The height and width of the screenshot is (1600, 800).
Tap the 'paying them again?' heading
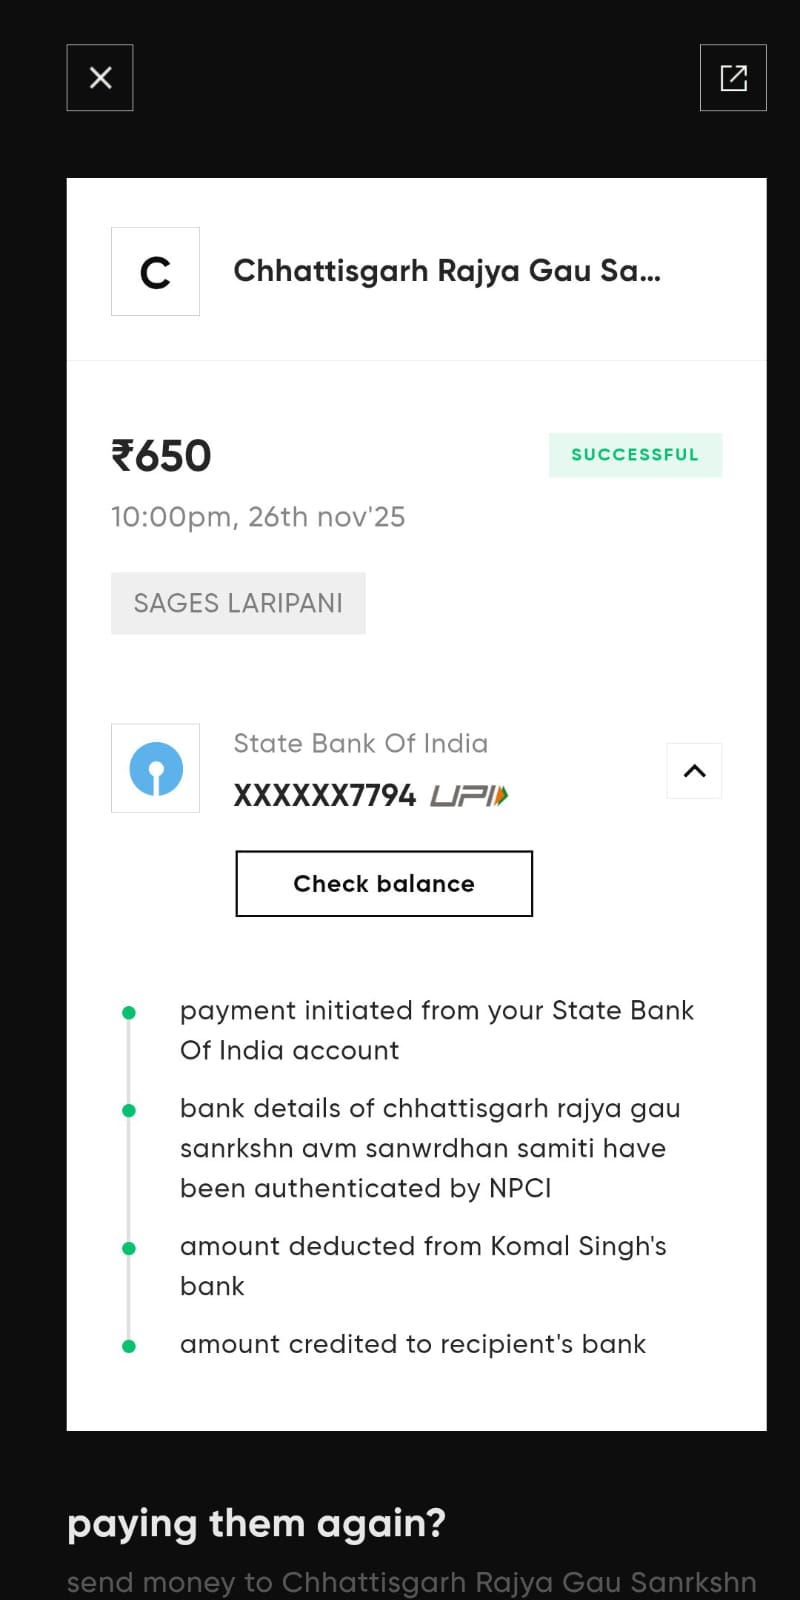(256, 1524)
